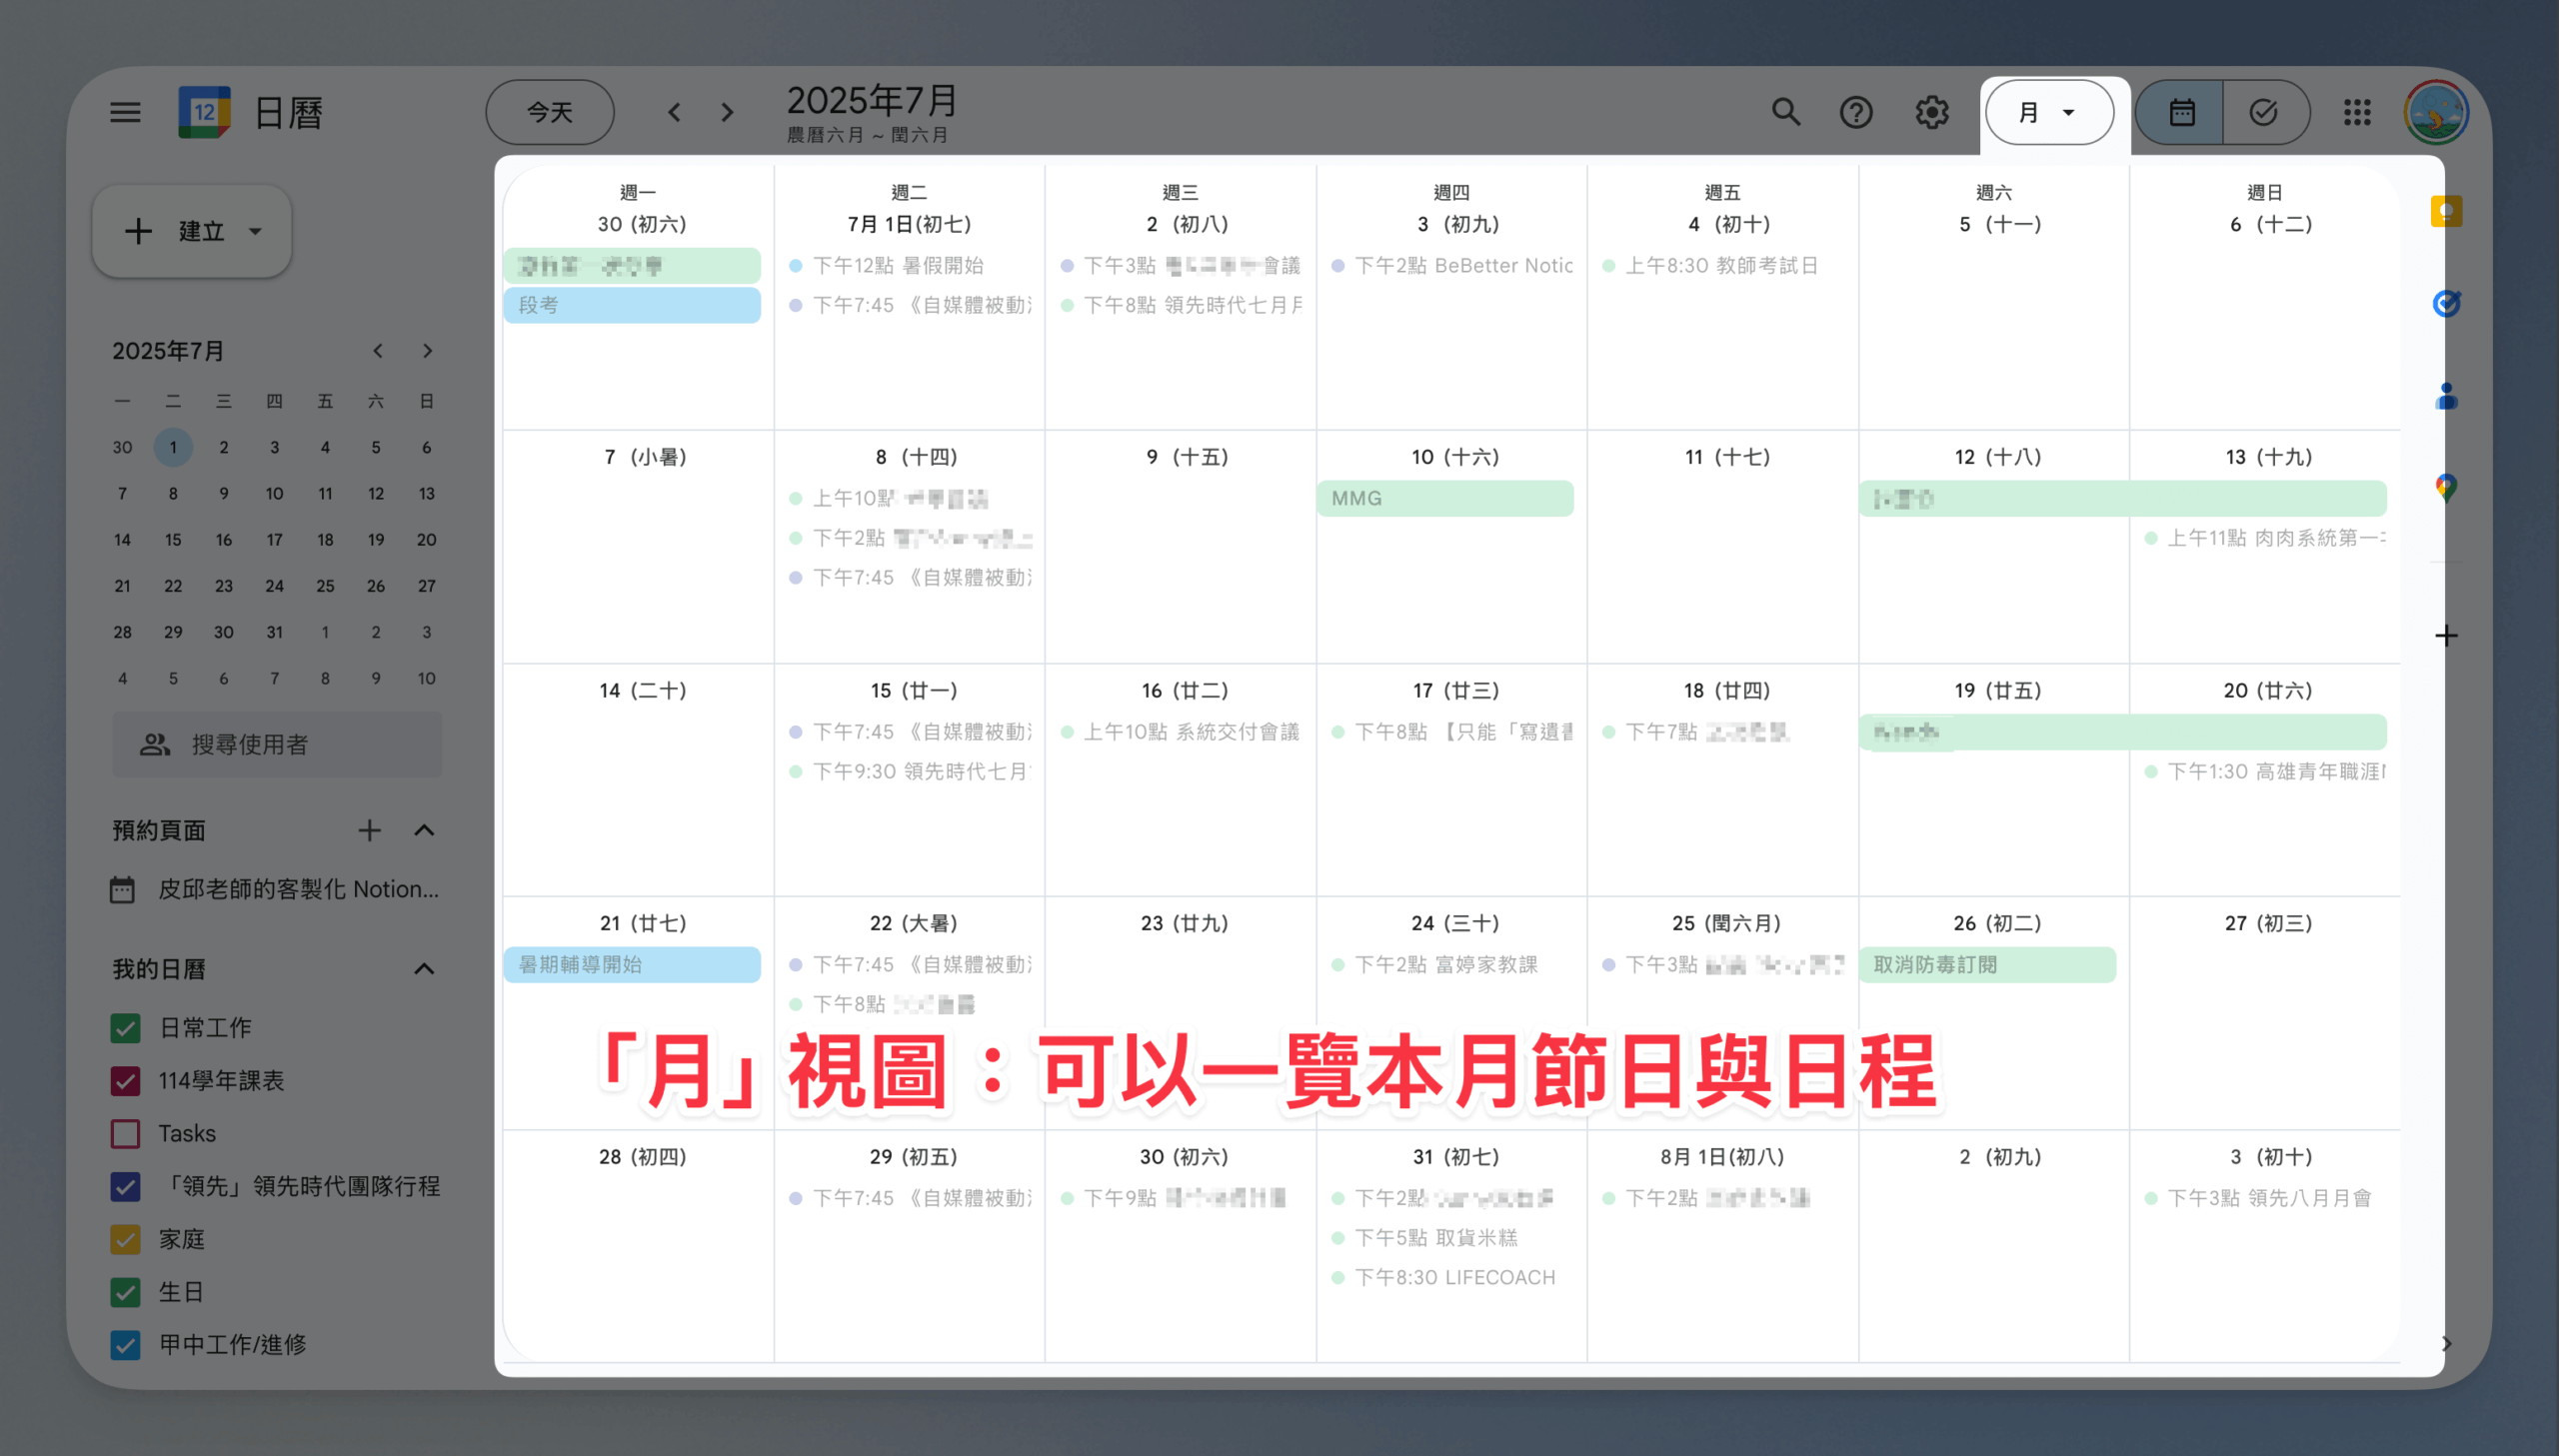Open the 取消防毒訂閱 event
Viewport: 2559px width, 1456px height.
coord(1986,964)
